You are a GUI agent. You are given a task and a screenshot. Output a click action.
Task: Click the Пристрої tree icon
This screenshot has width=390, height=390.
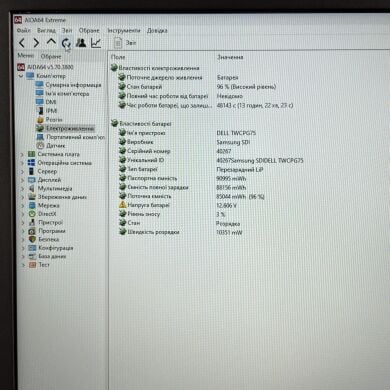(32, 222)
